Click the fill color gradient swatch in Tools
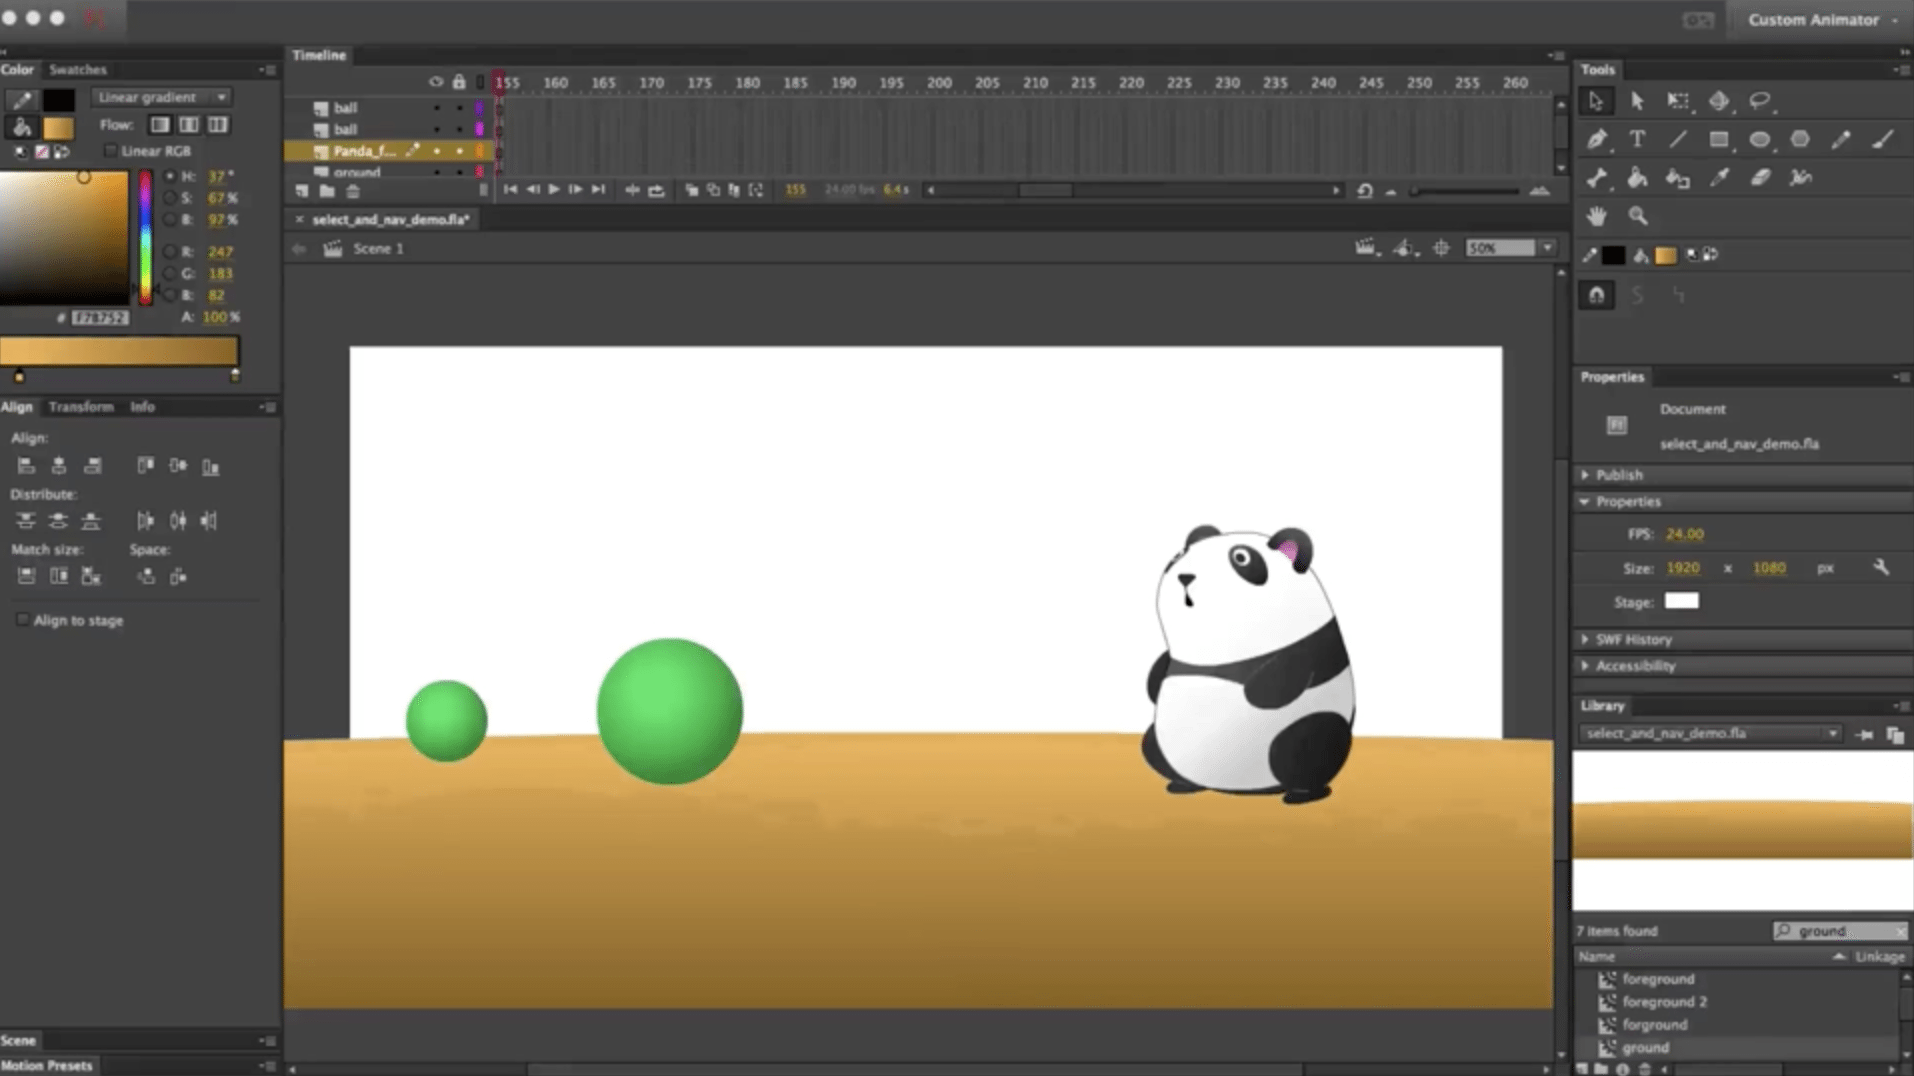The height and width of the screenshot is (1076, 1914). (1666, 256)
